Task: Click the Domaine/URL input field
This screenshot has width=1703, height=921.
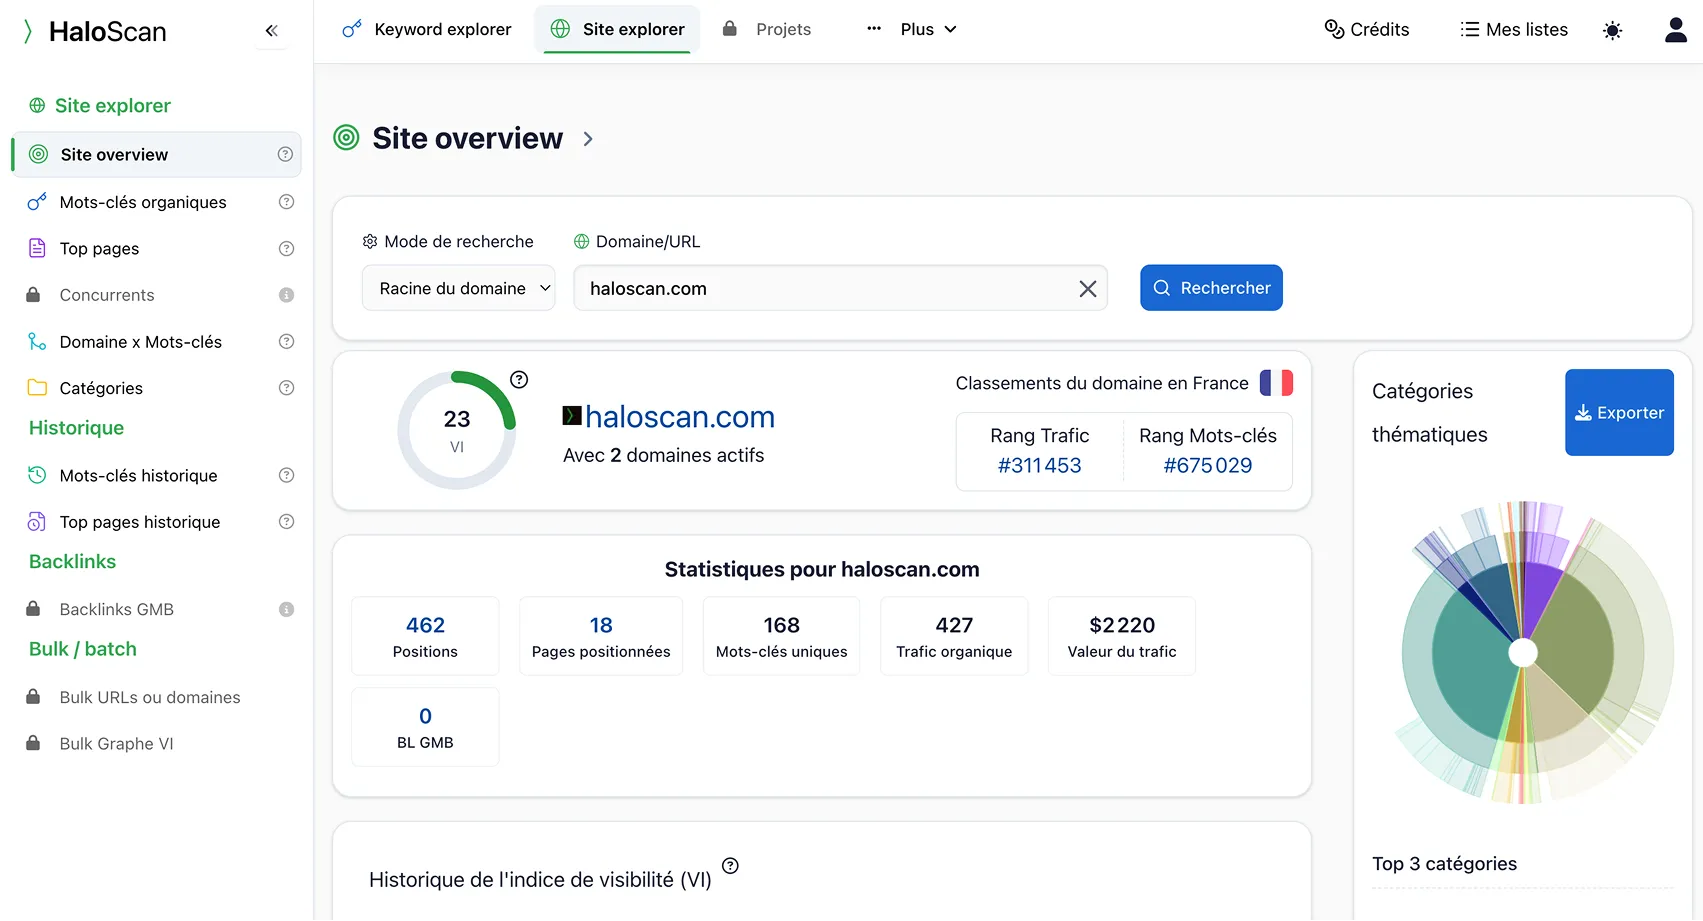Action: pos(840,288)
